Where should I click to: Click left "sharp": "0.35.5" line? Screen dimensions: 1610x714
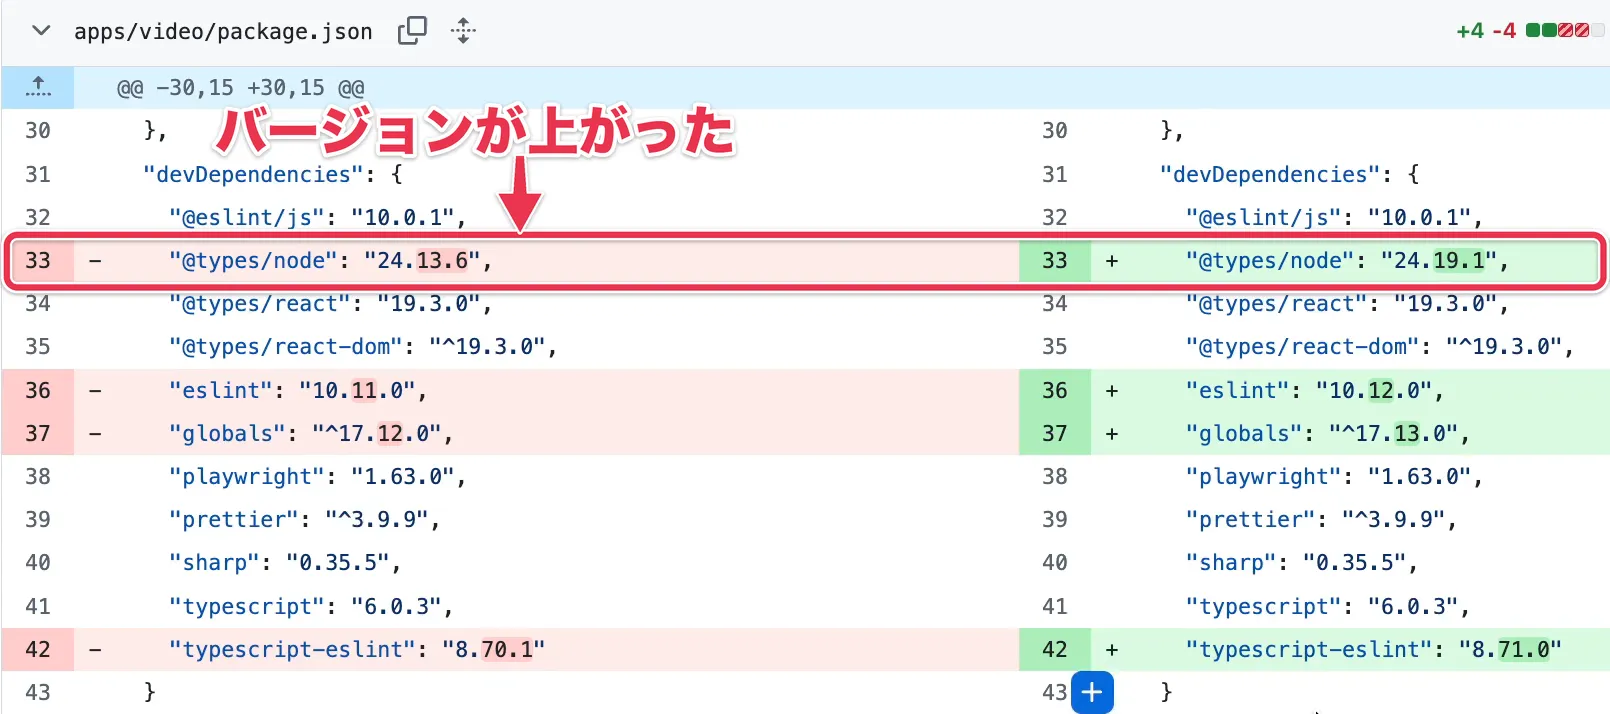(x=285, y=563)
